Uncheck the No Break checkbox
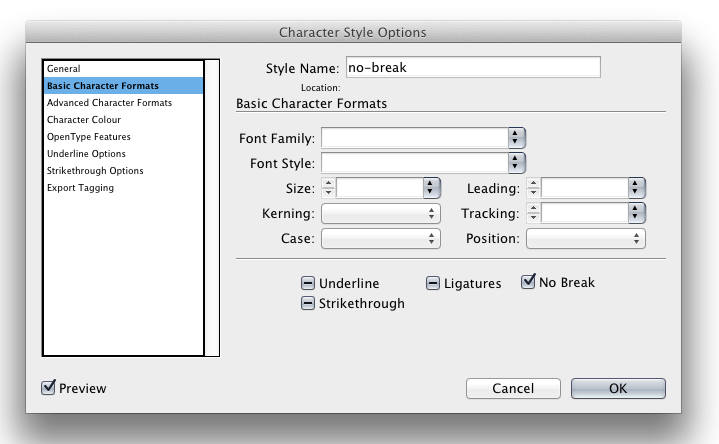Image resolution: width=719 pixels, height=444 pixels. tap(528, 283)
